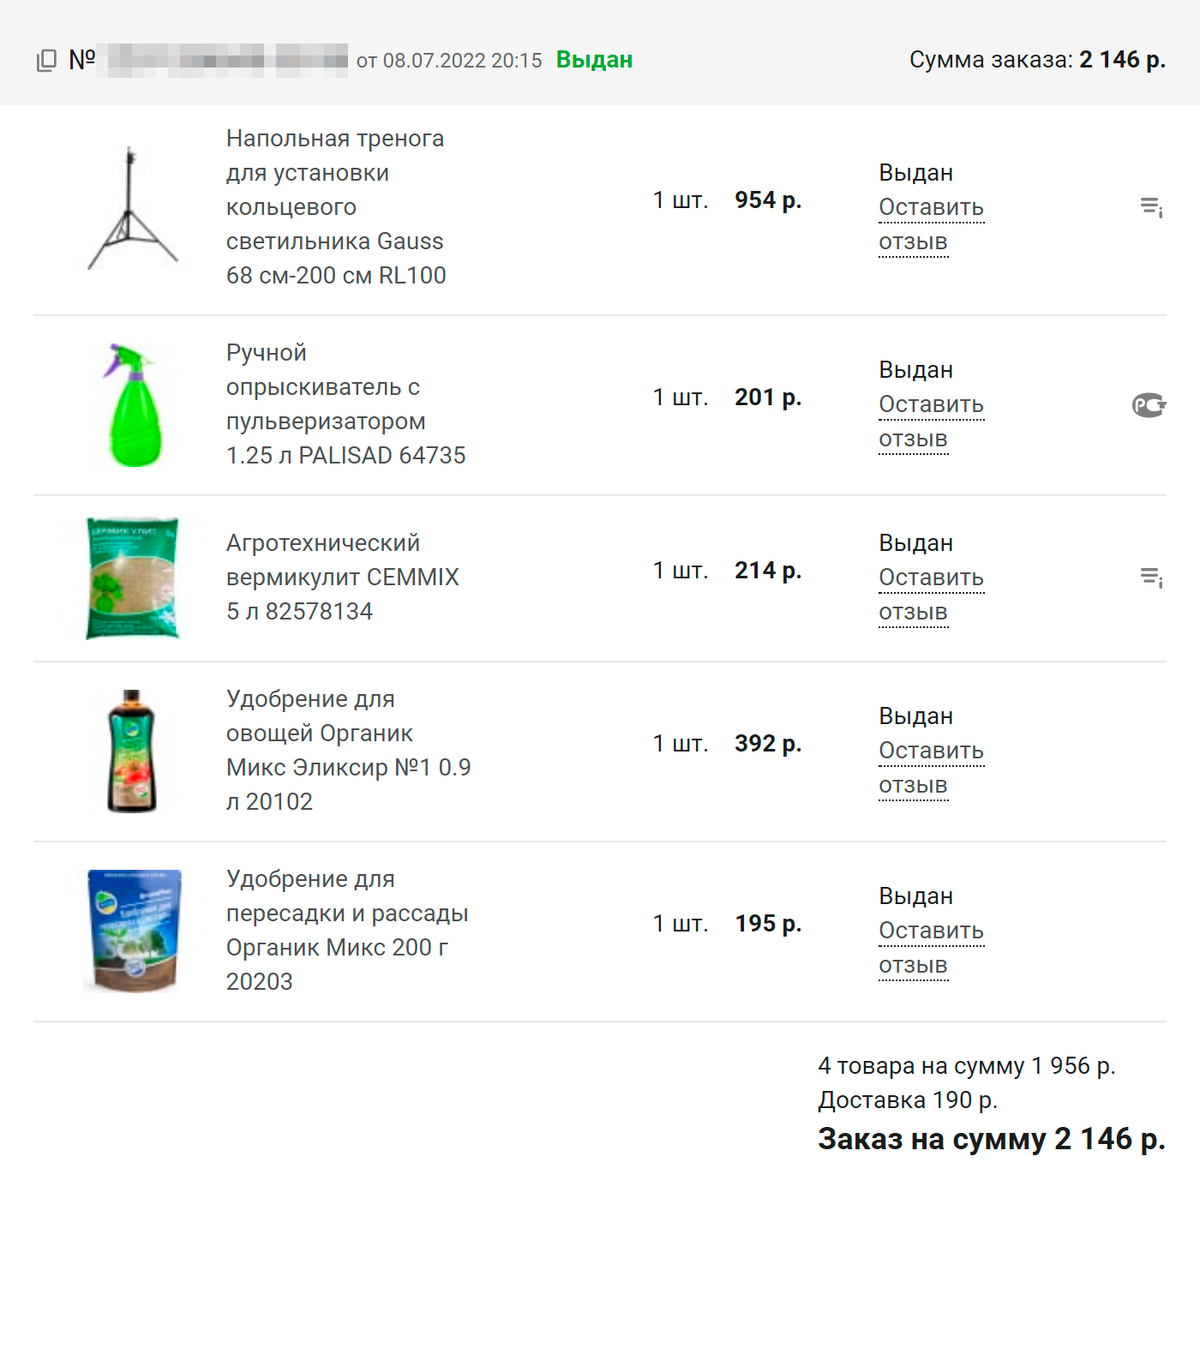This screenshot has height=1371, width=1200.
Task: Select the green Выдан order status label
Action: tap(594, 60)
